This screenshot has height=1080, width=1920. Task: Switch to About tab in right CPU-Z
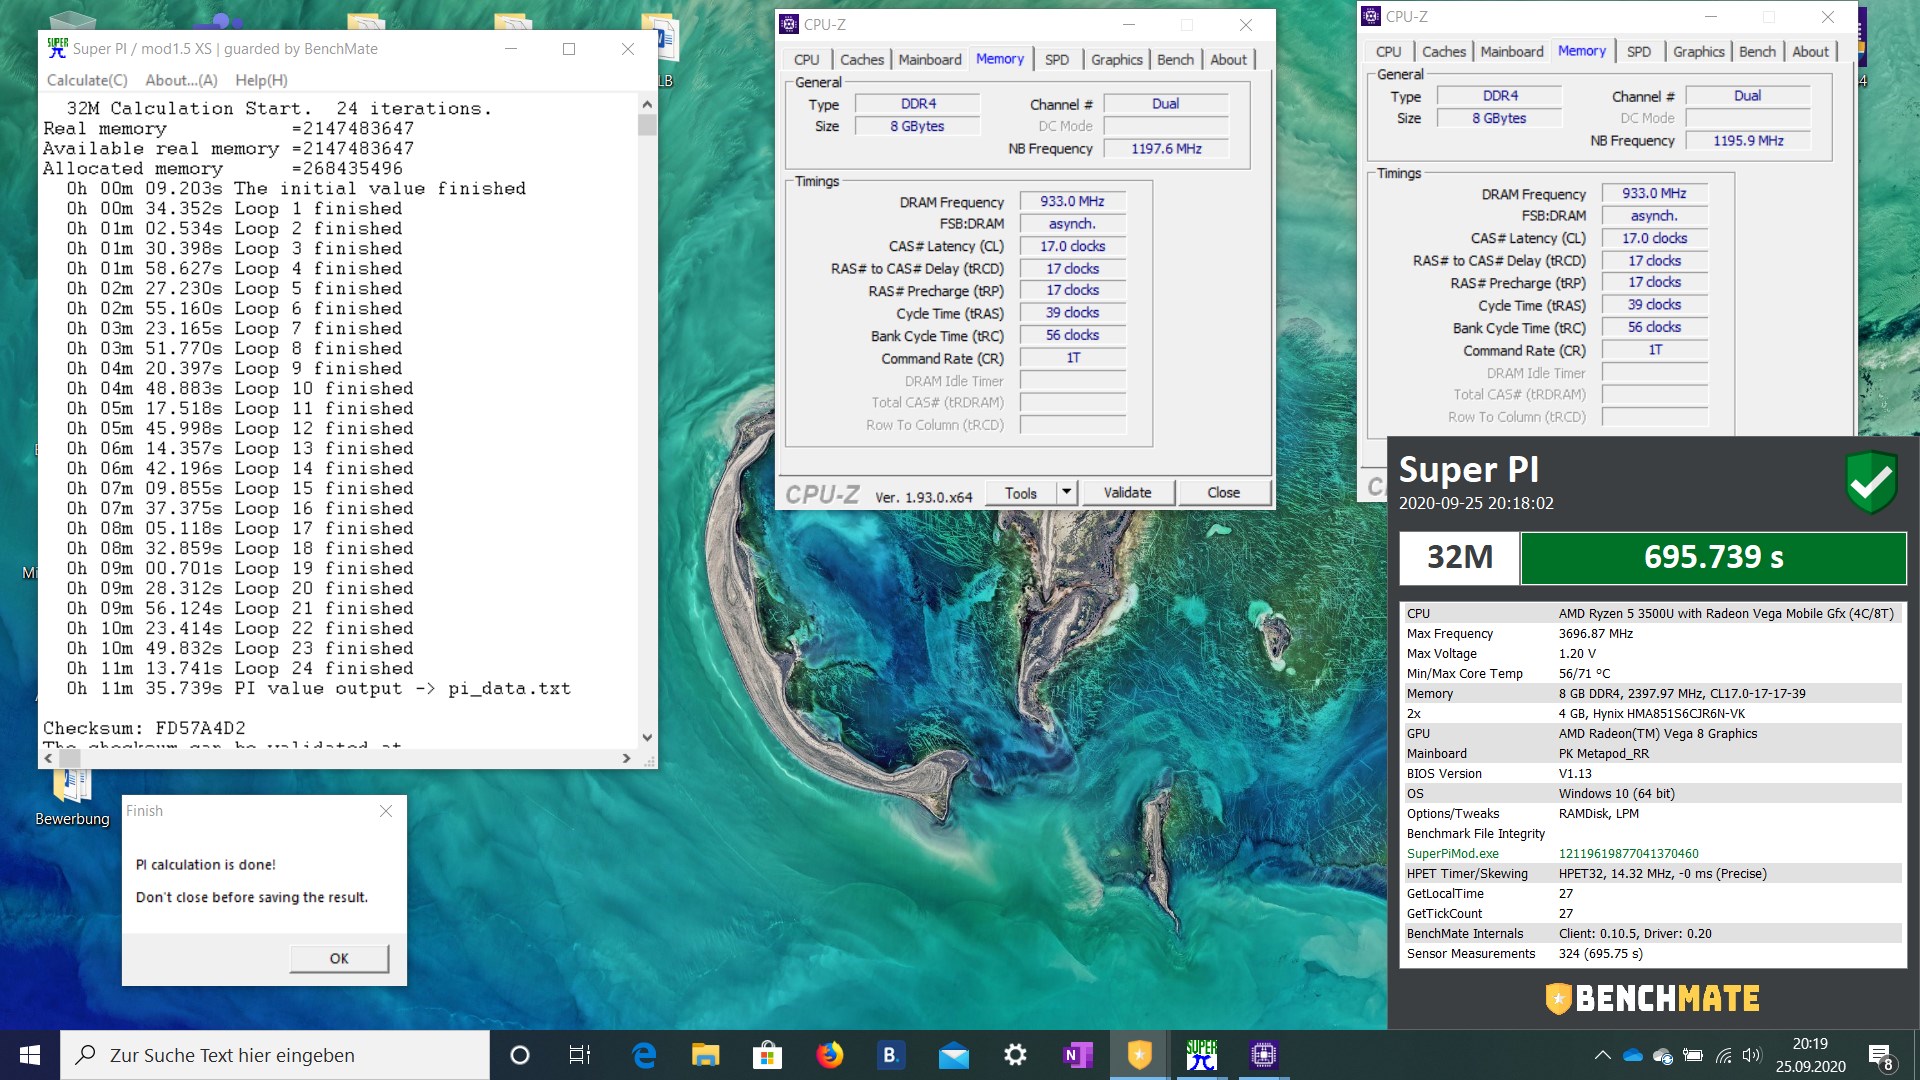(1810, 52)
